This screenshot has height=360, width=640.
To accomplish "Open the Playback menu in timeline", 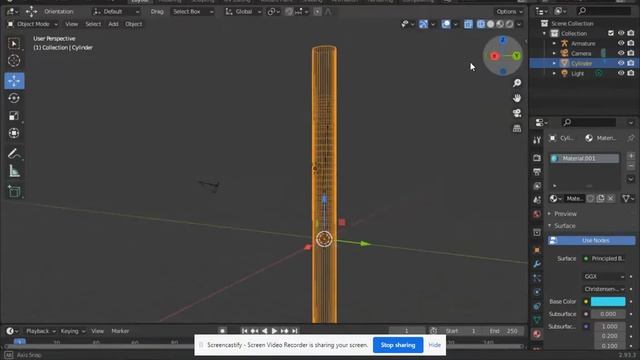I will (37, 331).
